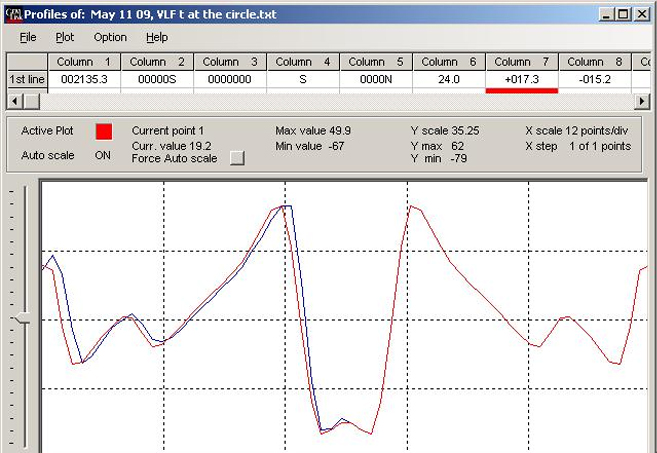Open the Help menu
This screenshot has width=657, height=453.
(x=157, y=37)
